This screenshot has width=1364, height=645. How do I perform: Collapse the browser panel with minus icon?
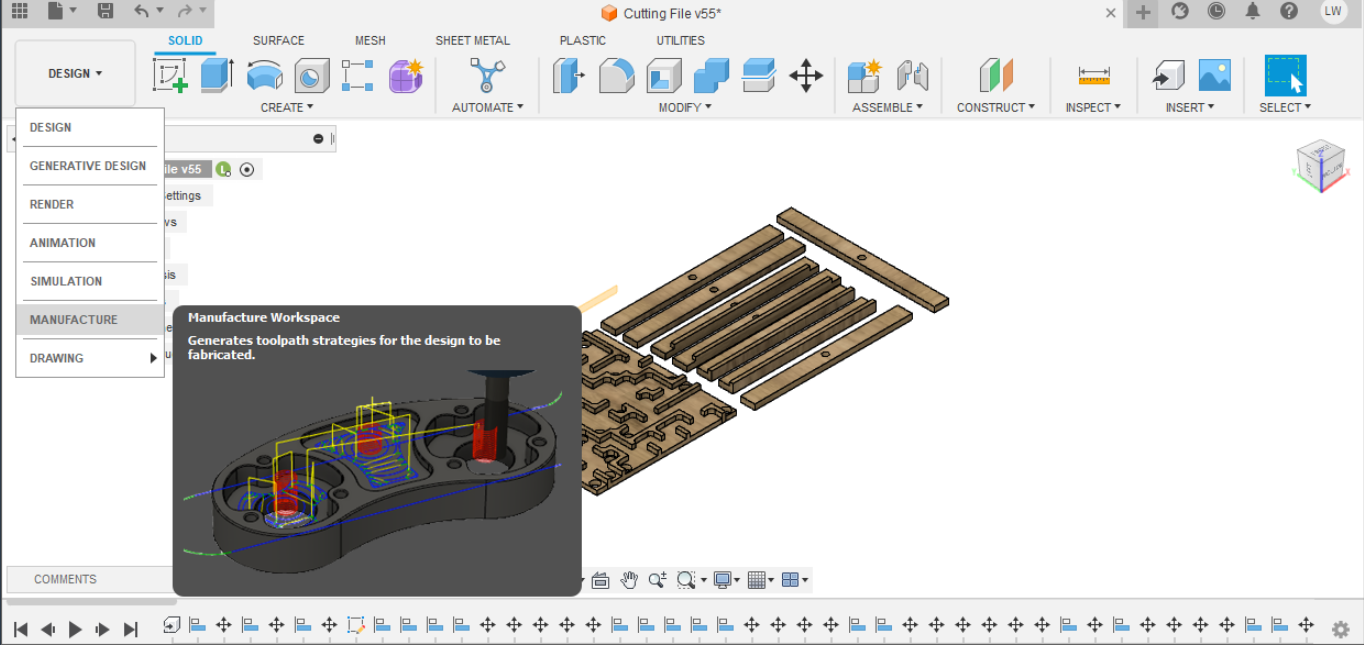[318, 139]
